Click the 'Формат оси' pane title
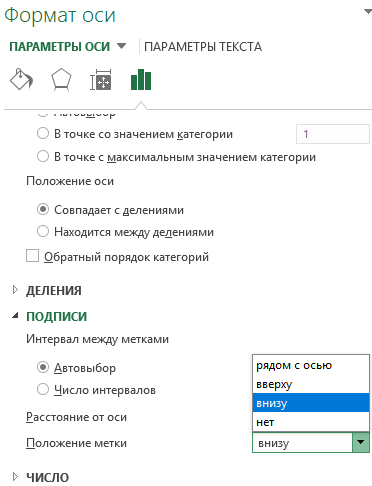Viewport: 372px width, 486px height. tap(60, 15)
